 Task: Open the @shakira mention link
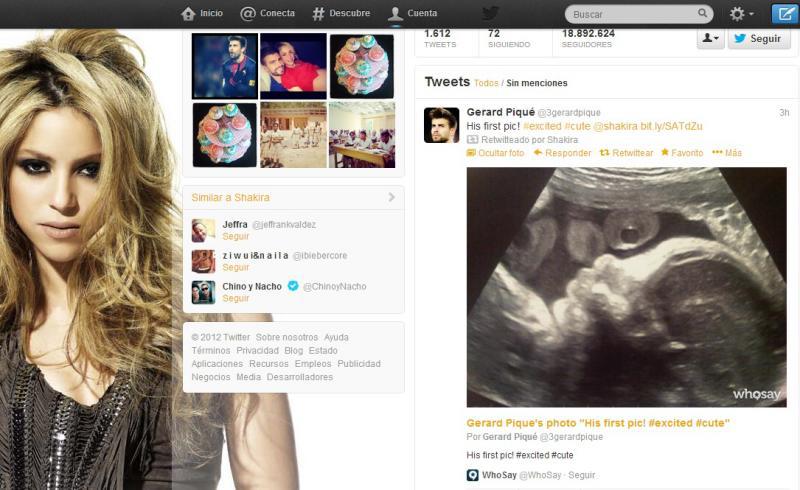pos(615,126)
